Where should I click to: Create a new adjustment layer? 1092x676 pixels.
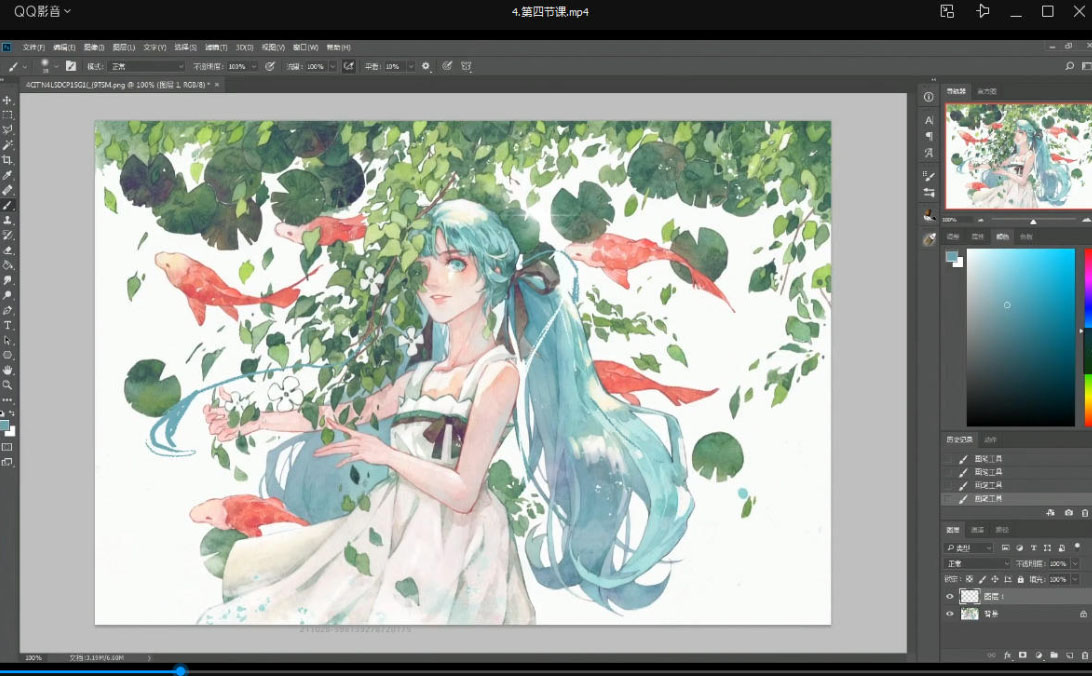coord(1038,656)
